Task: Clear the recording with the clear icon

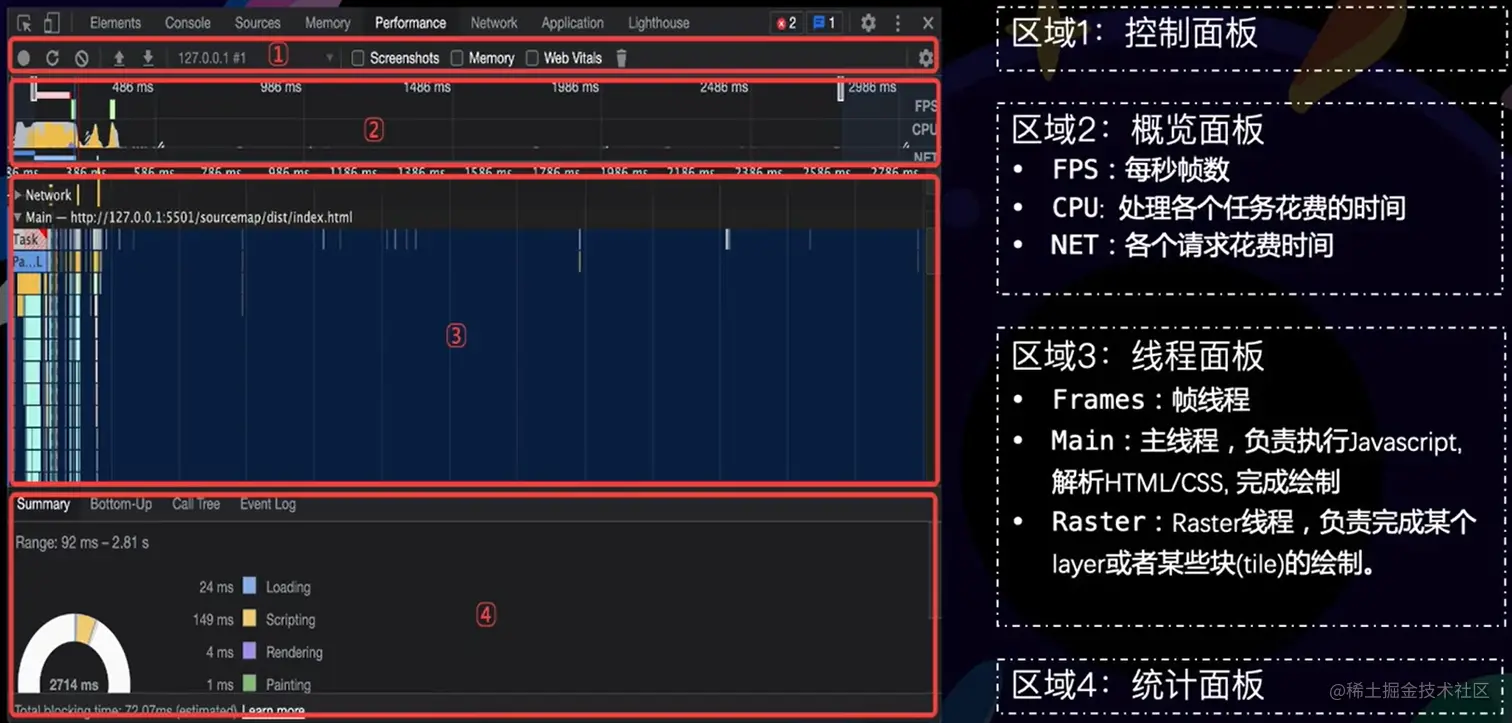Action: click(x=82, y=58)
